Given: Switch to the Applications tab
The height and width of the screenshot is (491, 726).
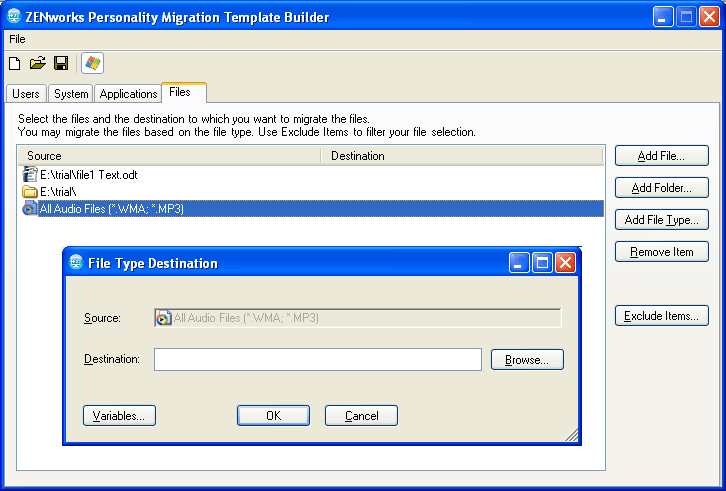Looking at the screenshot, I should point(128,94).
